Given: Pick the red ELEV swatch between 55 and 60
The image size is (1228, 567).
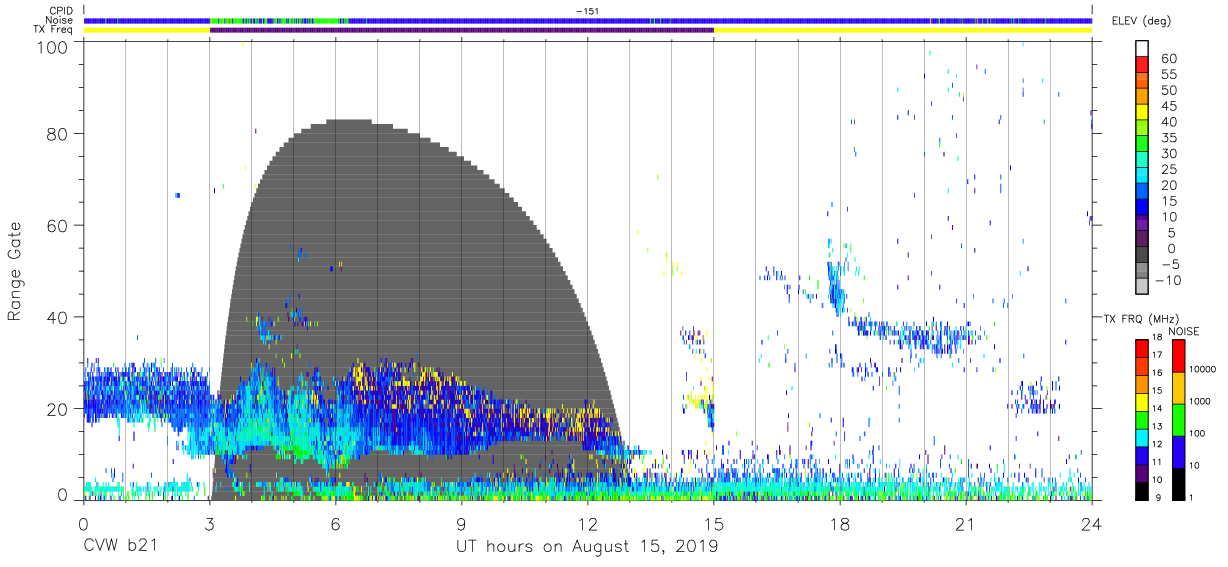Looking at the screenshot, I should point(1142,65).
